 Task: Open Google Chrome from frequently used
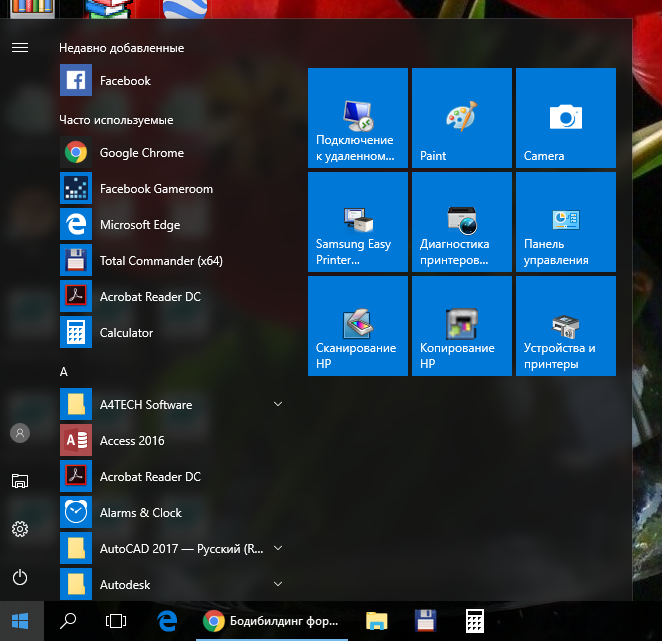tap(141, 153)
